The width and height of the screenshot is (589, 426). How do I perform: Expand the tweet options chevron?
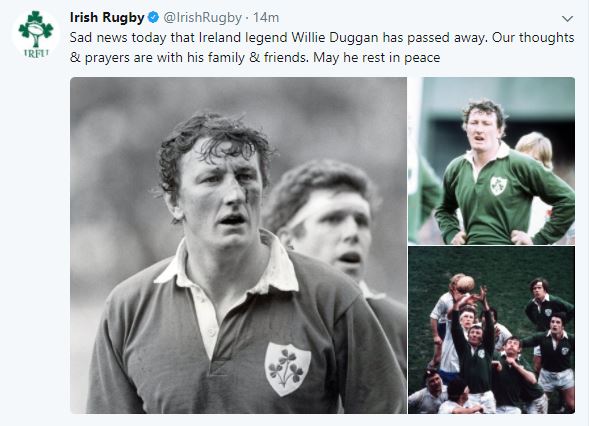click(x=567, y=18)
